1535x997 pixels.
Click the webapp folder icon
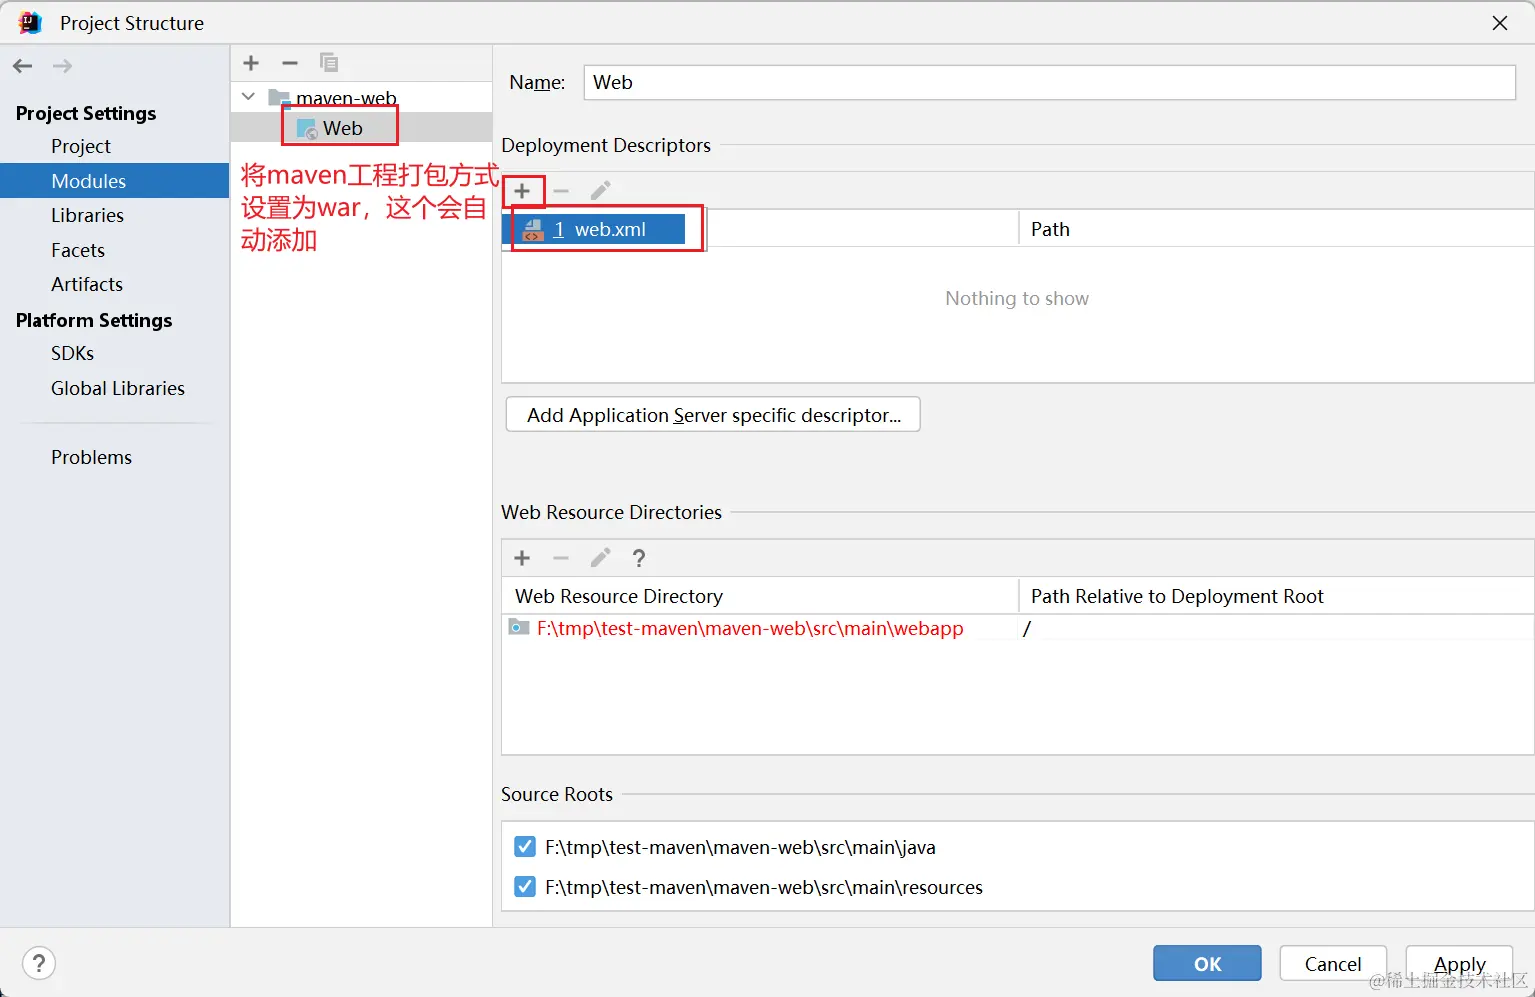tap(519, 628)
